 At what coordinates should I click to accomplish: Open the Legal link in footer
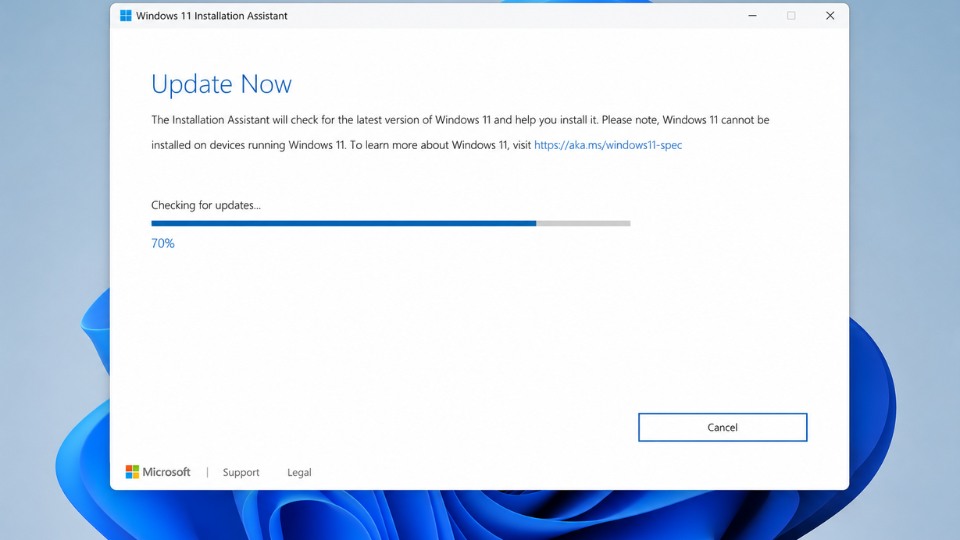(299, 472)
